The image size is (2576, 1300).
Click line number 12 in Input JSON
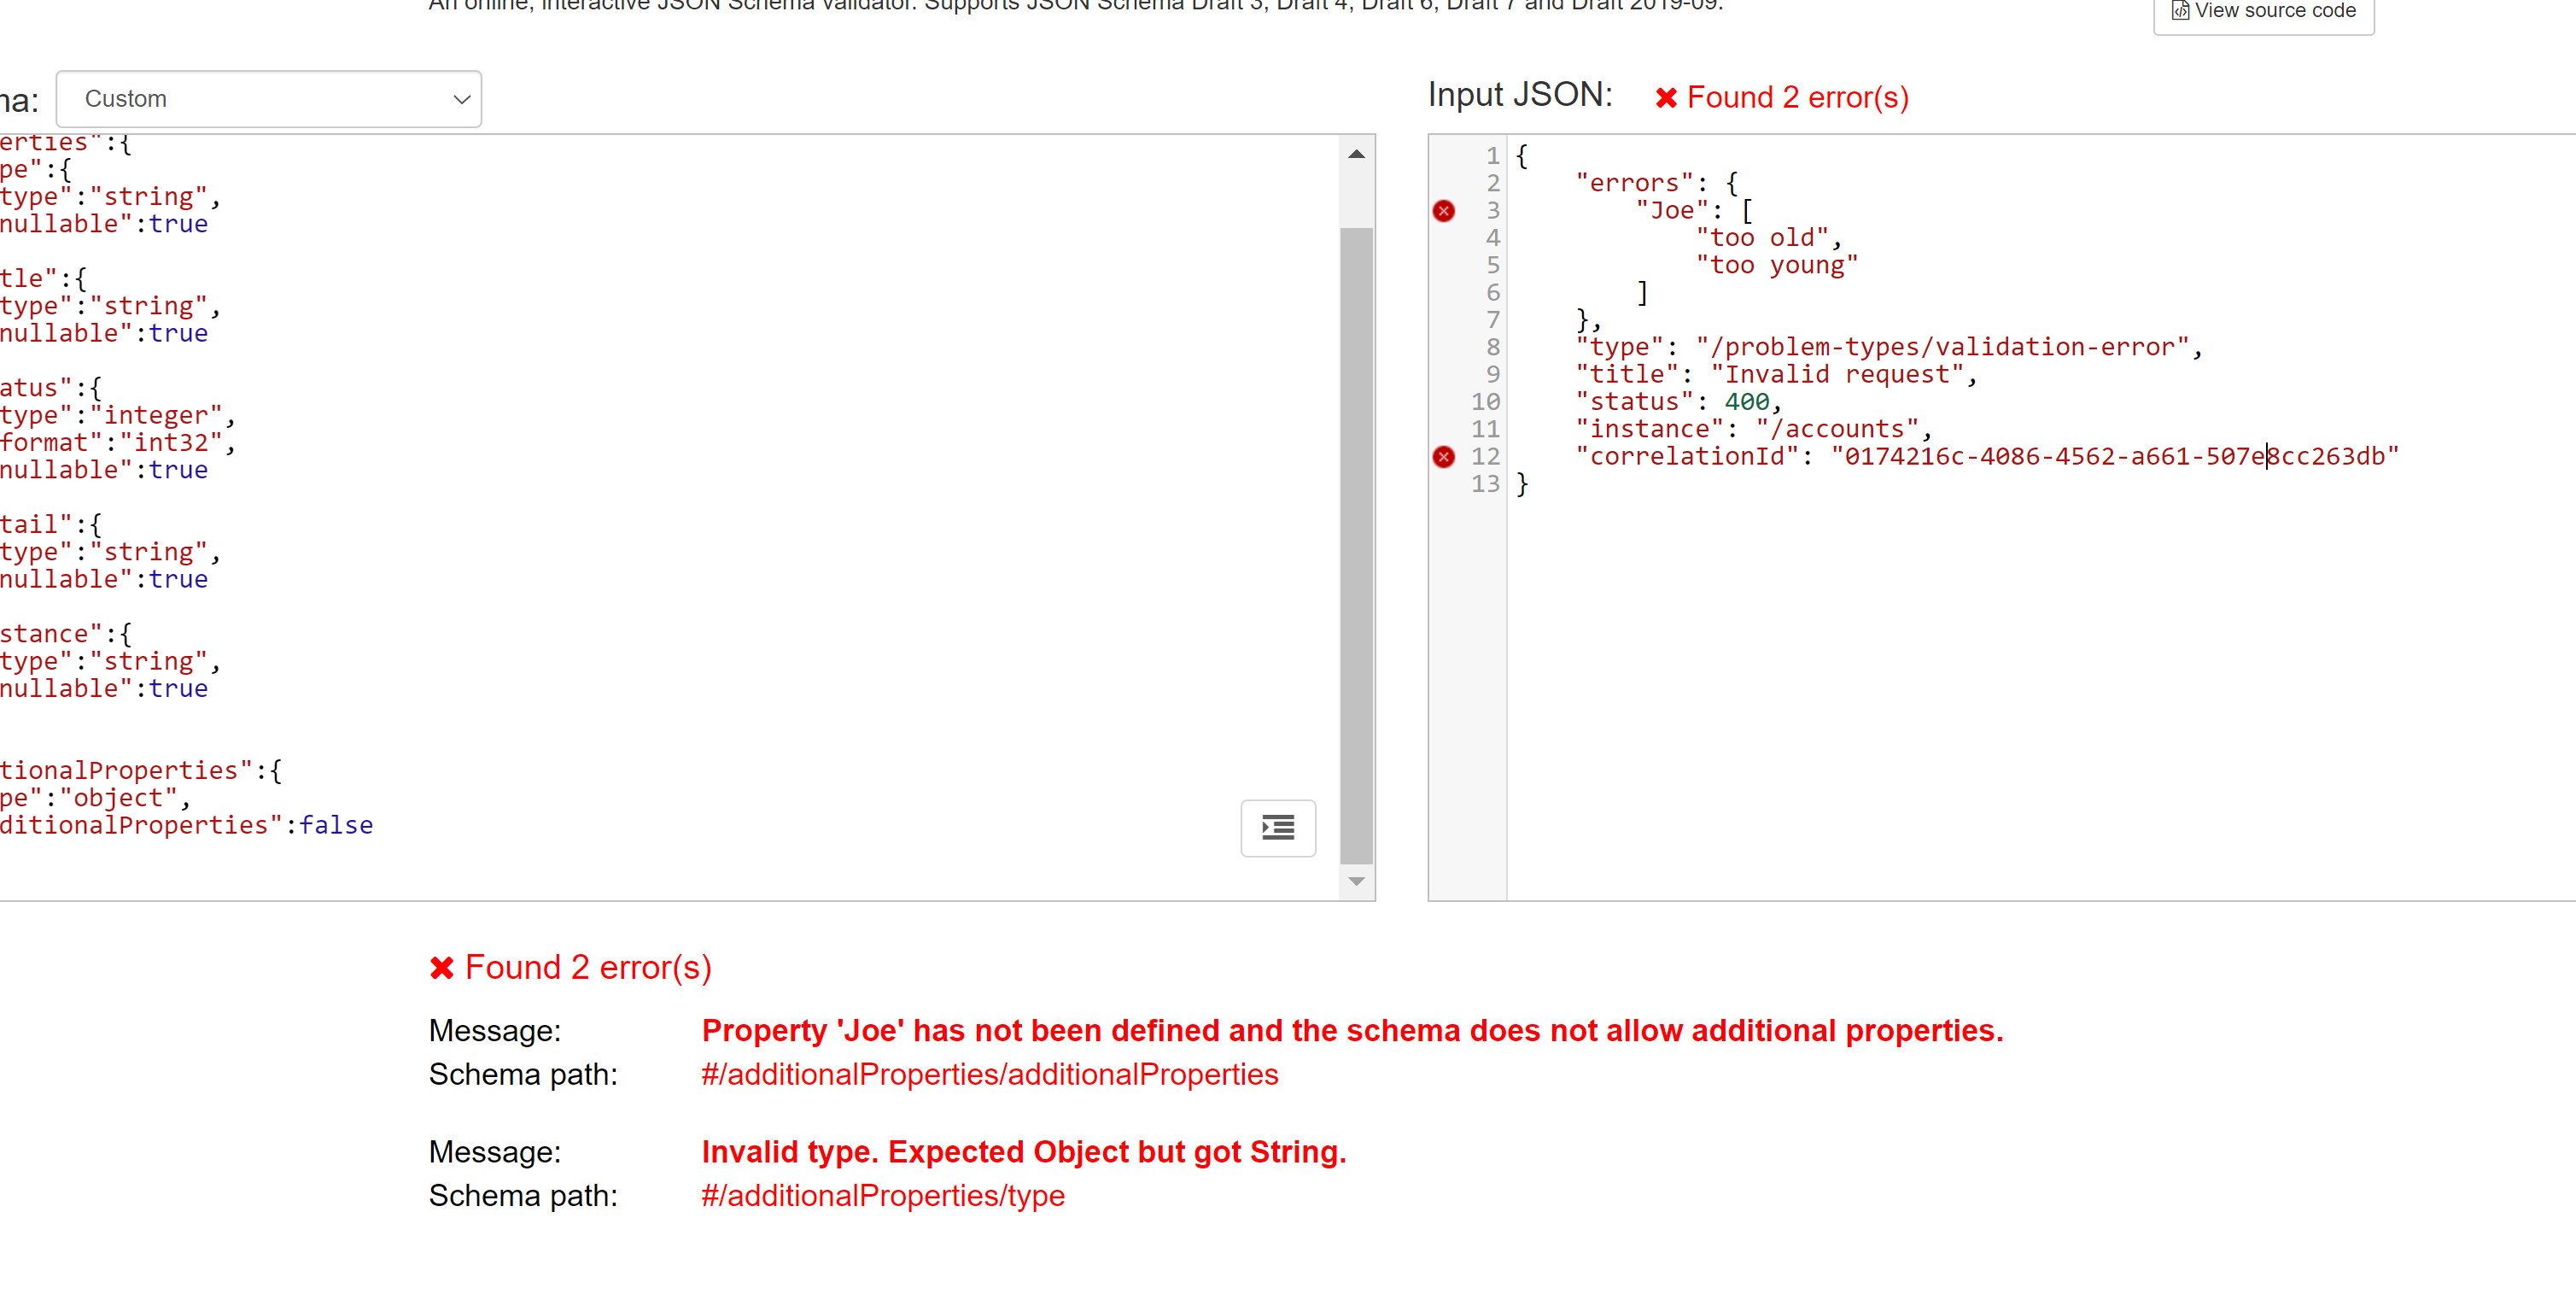tap(1485, 456)
